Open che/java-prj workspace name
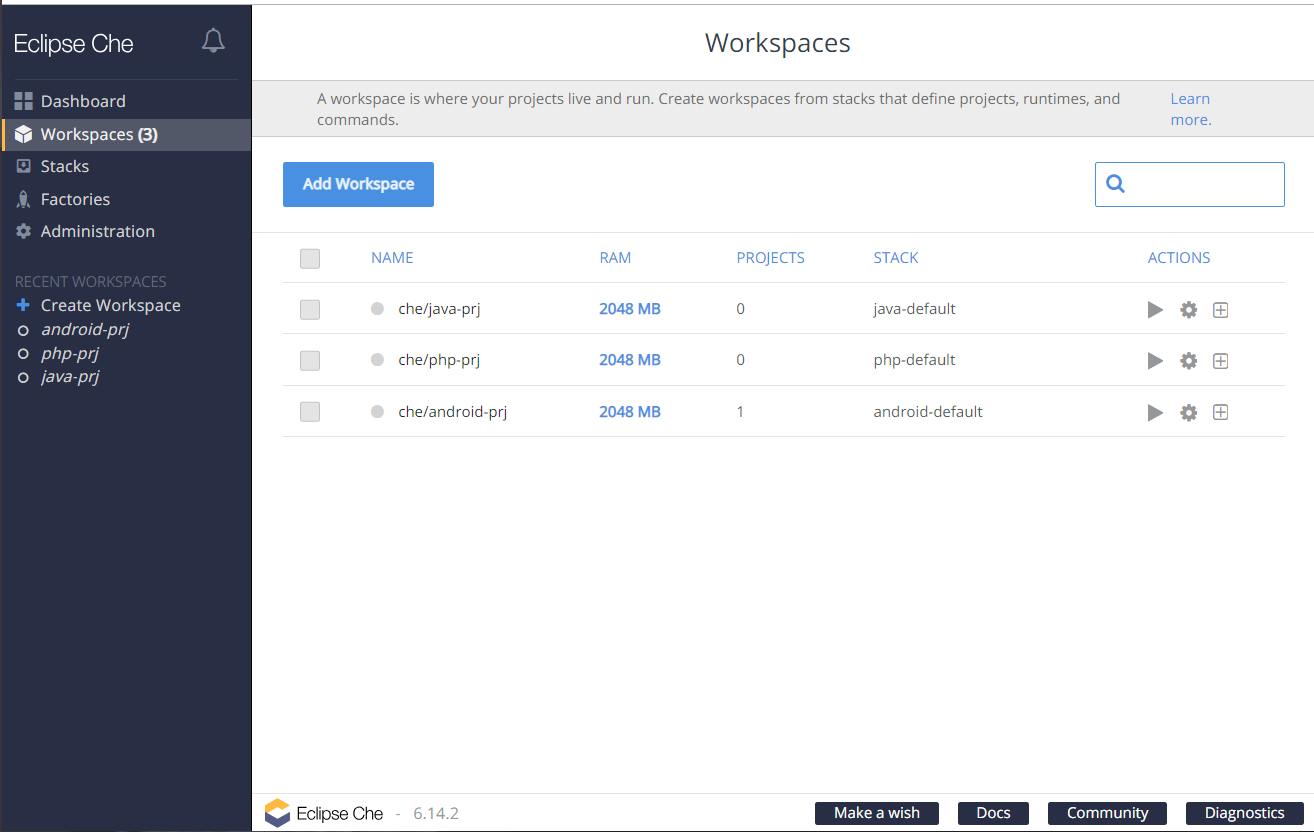This screenshot has height=832, width=1314. [439, 309]
